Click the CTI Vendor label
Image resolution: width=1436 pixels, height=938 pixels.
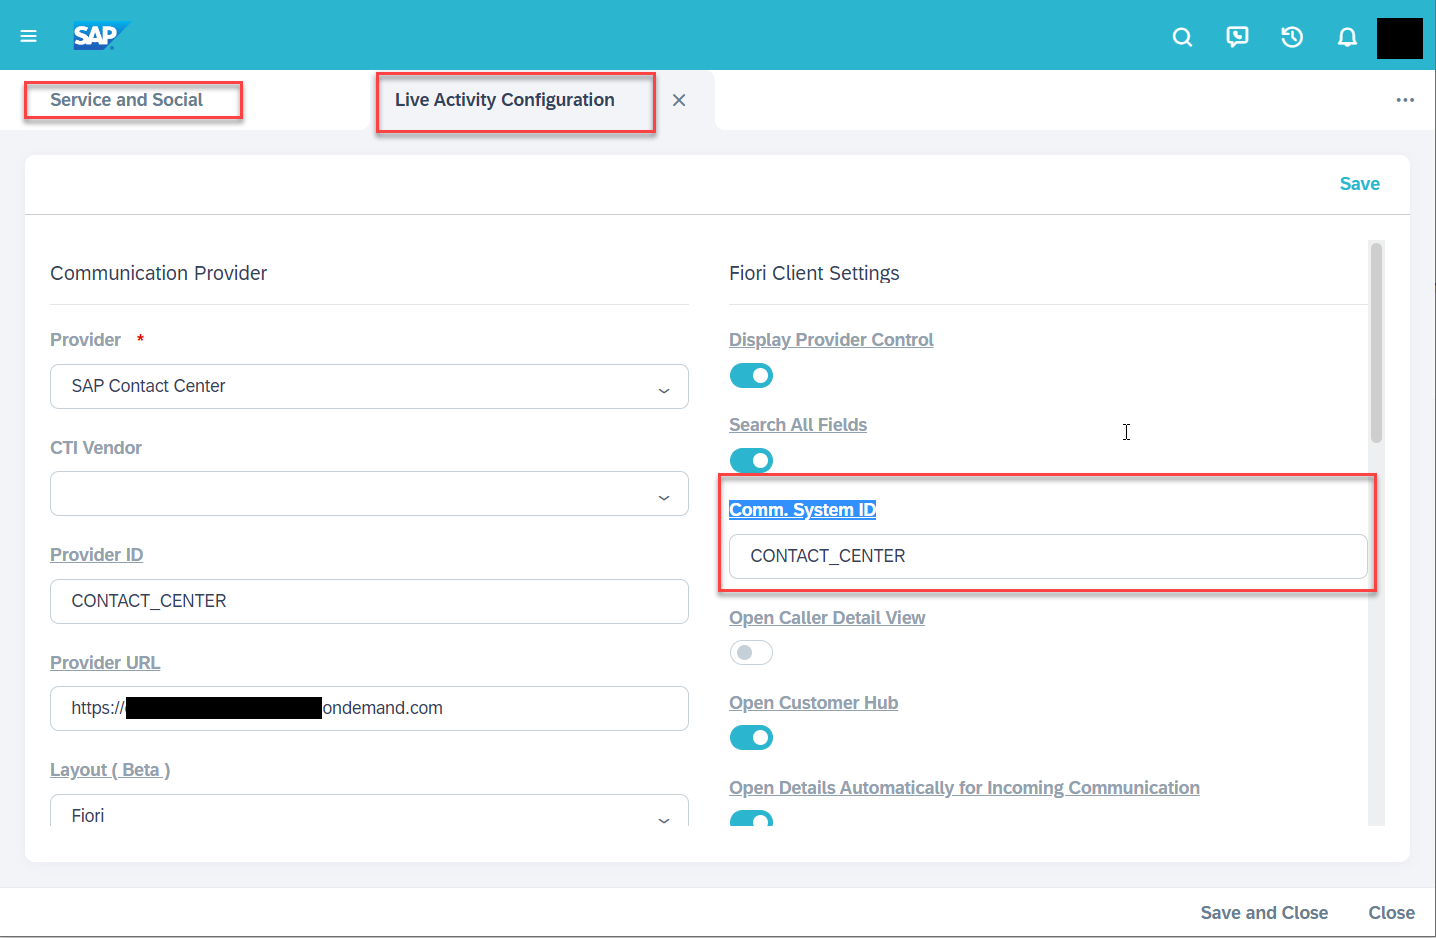point(96,448)
